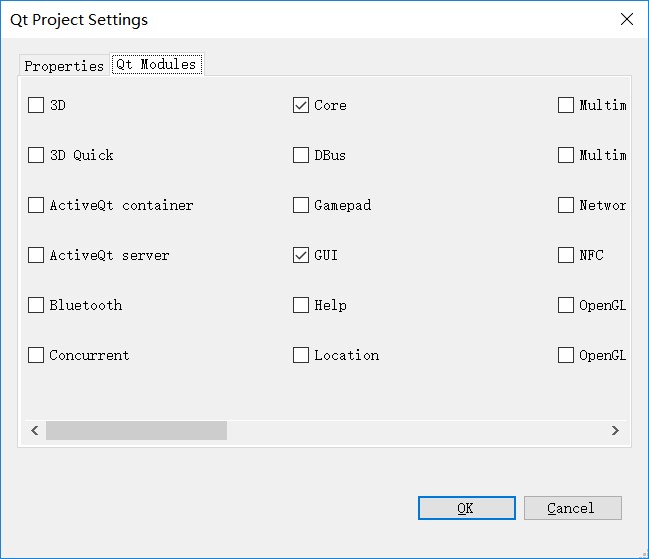Click the horizontal scrollbar right arrow
Viewport: 649px width, 559px height.
(615, 431)
